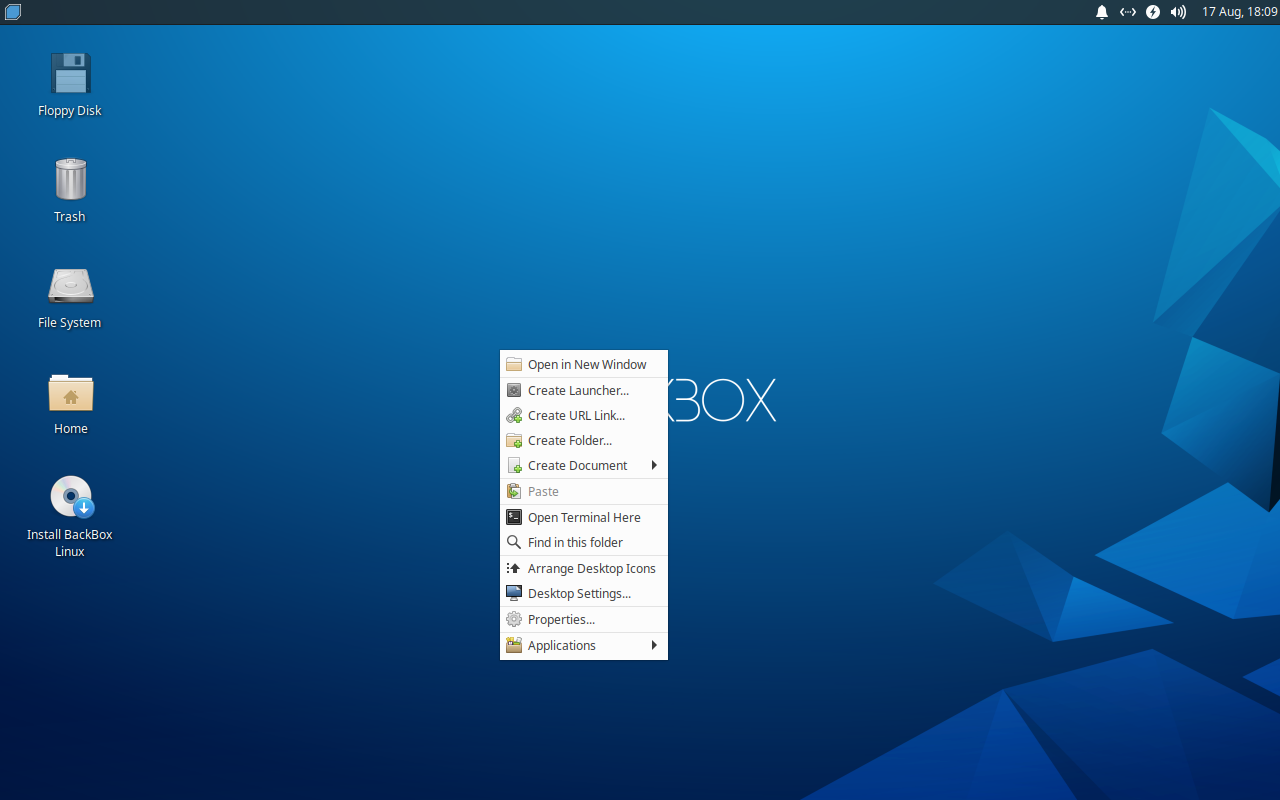Open the applications menu in the top panel
1280x800 pixels.
click(13, 12)
